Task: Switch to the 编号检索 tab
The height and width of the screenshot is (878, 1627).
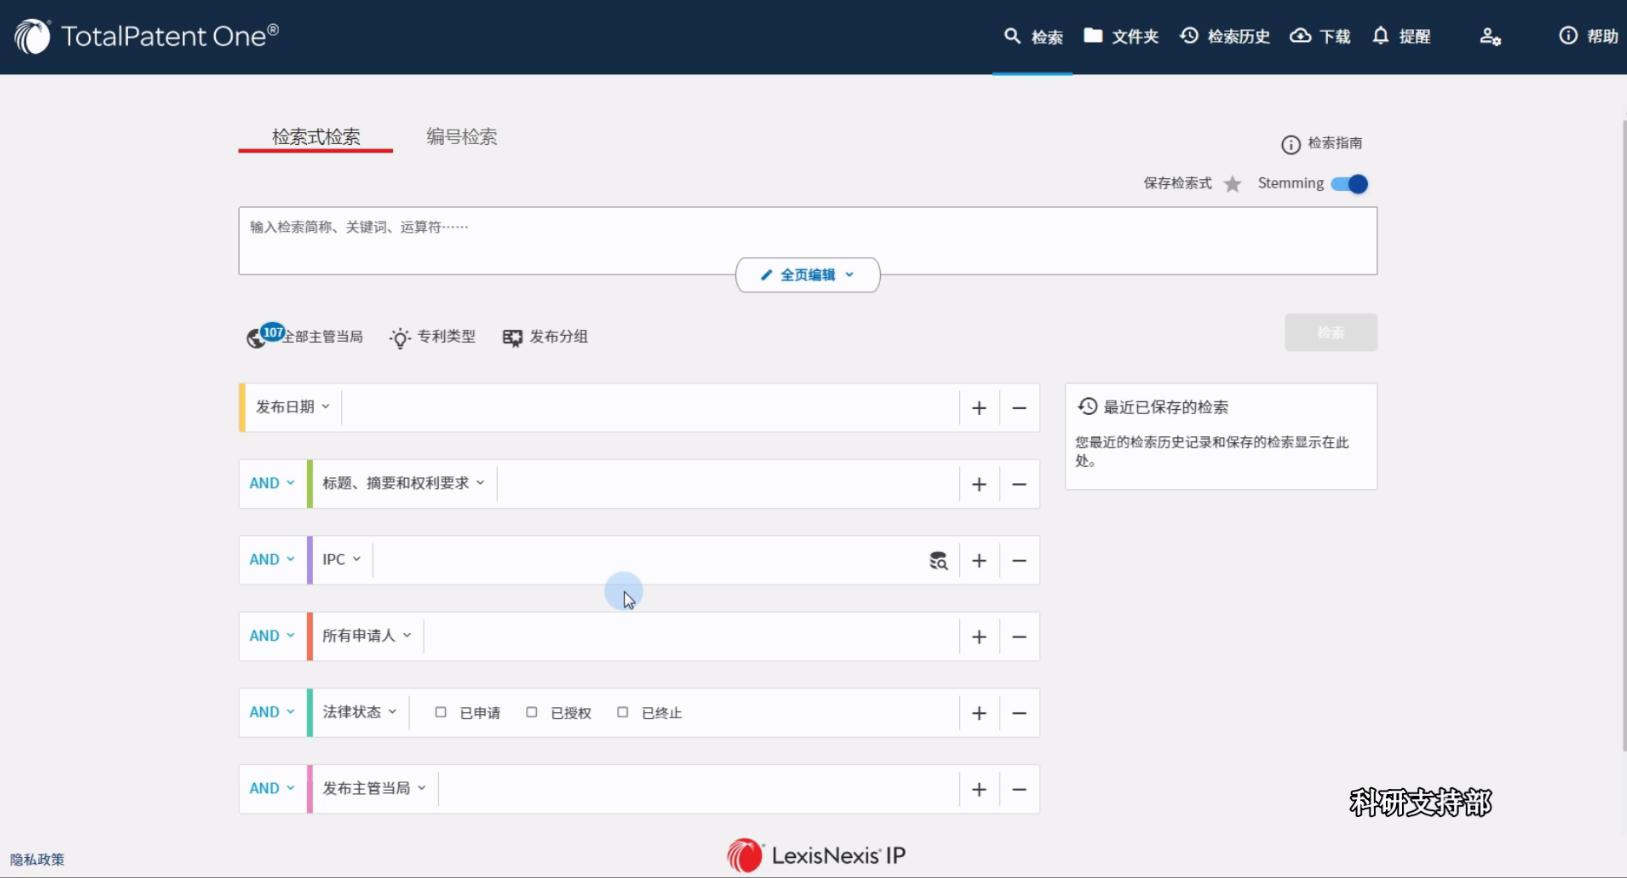Action: pos(462,137)
